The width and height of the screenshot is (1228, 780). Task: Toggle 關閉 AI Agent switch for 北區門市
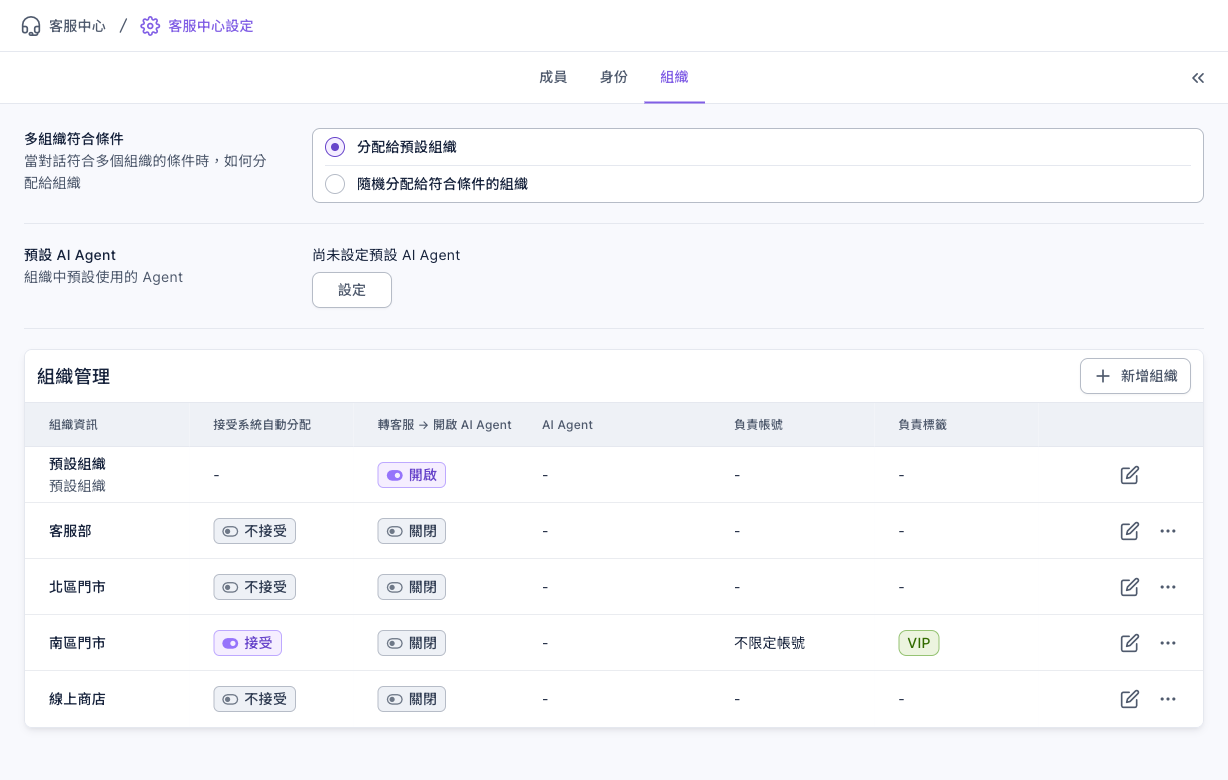point(411,587)
